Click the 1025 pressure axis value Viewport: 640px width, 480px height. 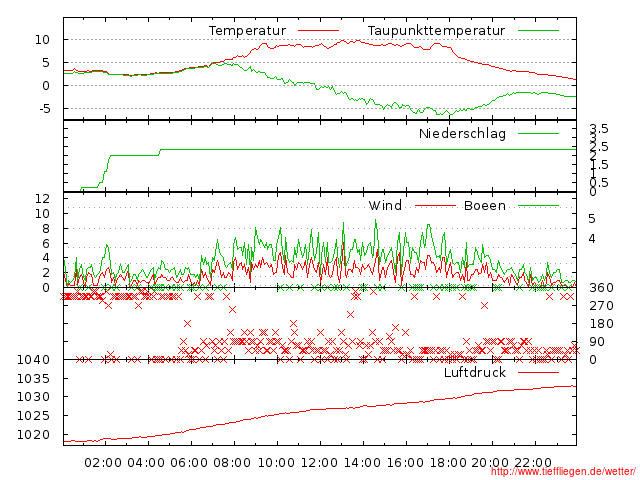[x=33, y=416]
